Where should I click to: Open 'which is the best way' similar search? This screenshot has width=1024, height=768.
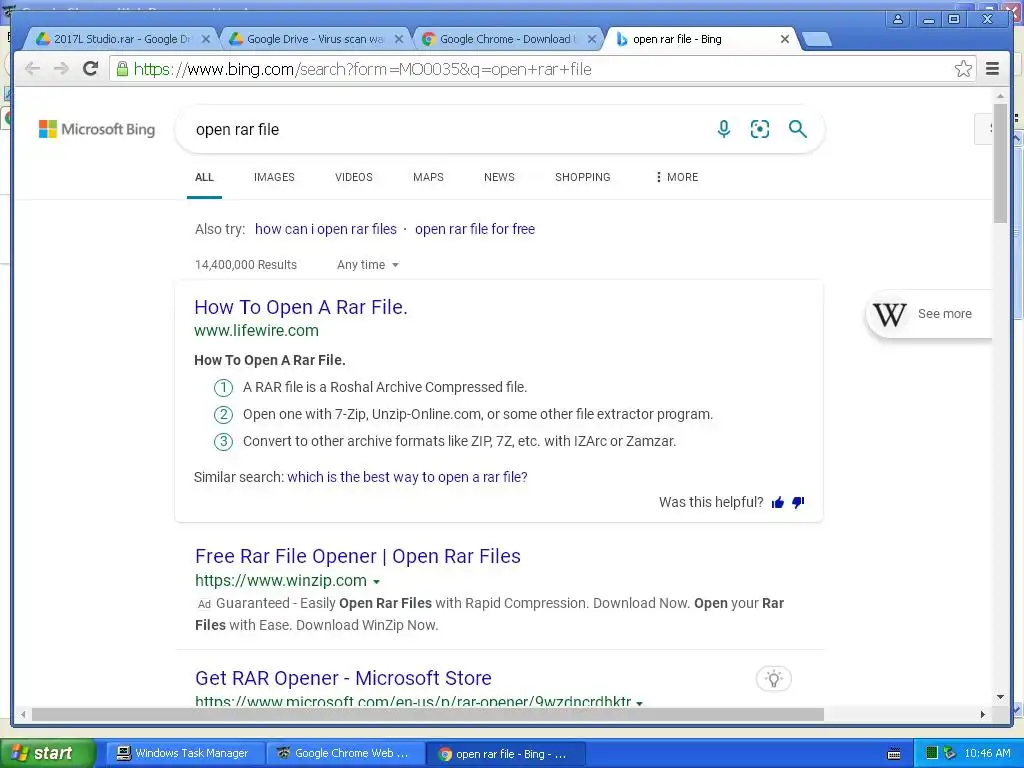[408, 477]
